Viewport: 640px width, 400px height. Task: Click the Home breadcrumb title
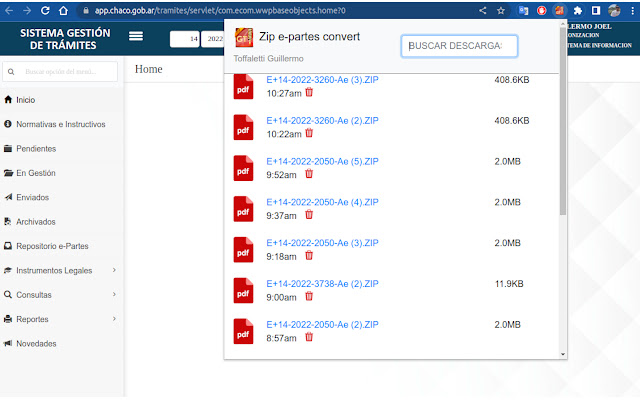click(149, 69)
